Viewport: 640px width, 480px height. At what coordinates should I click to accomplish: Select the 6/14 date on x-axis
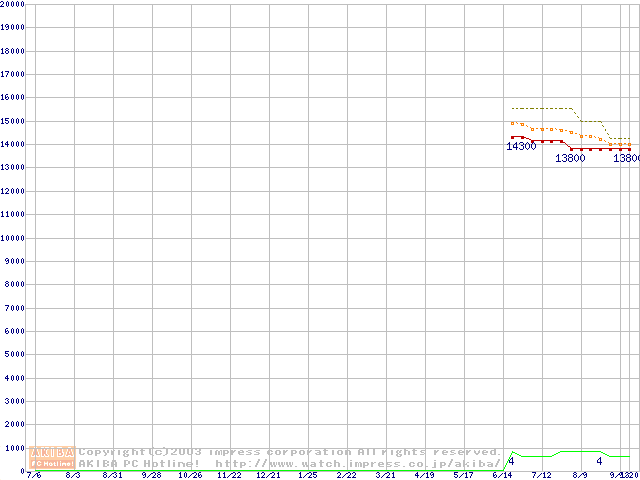coord(503,475)
